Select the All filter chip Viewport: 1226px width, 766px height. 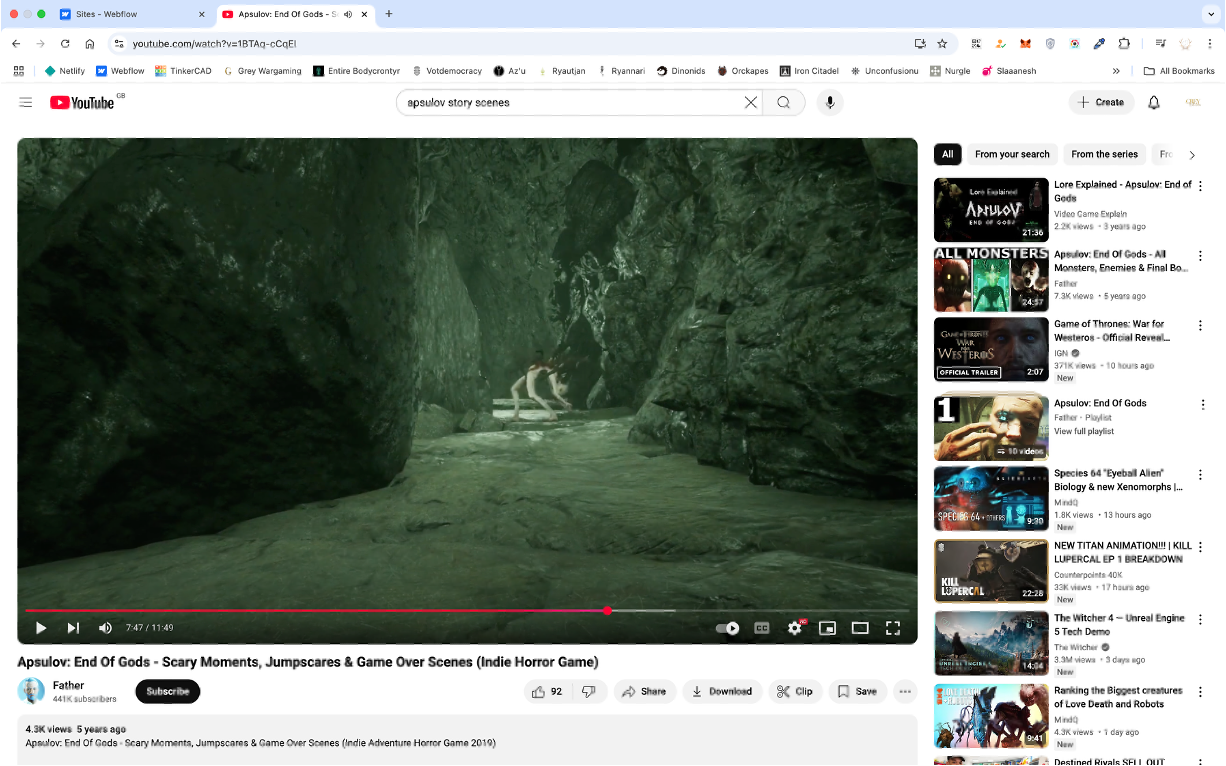(x=947, y=154)
